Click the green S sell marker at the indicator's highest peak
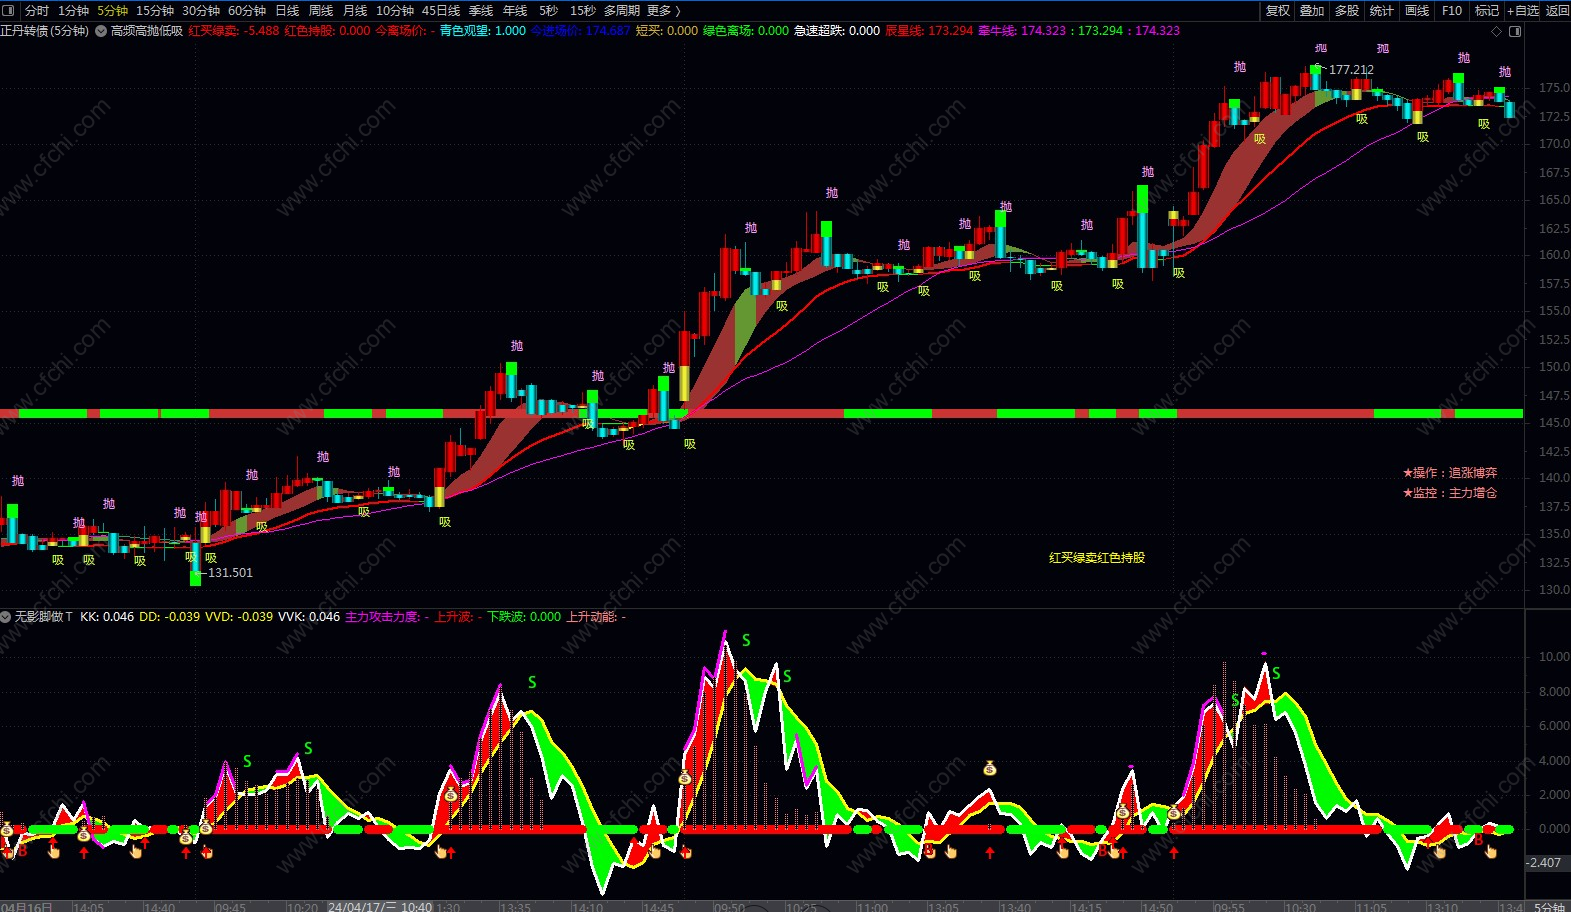The width and height of the screenshot is (1571, 912). click(x=746, y=640)
